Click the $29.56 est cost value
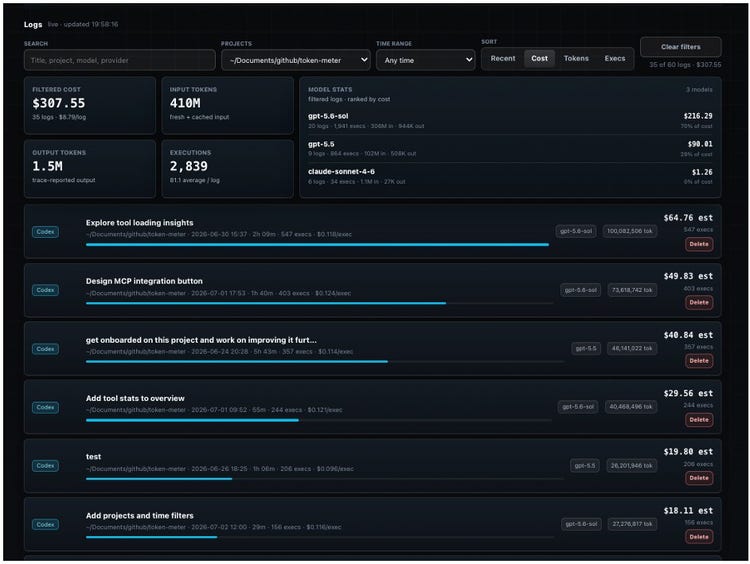 click(688, 393)
